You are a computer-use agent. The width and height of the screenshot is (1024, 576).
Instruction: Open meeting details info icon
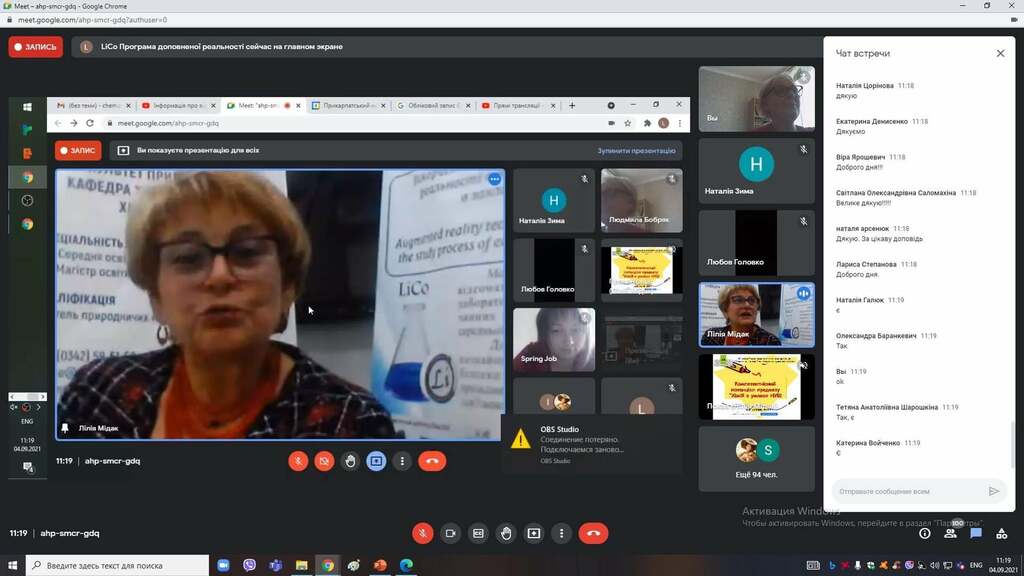(925, 533)
